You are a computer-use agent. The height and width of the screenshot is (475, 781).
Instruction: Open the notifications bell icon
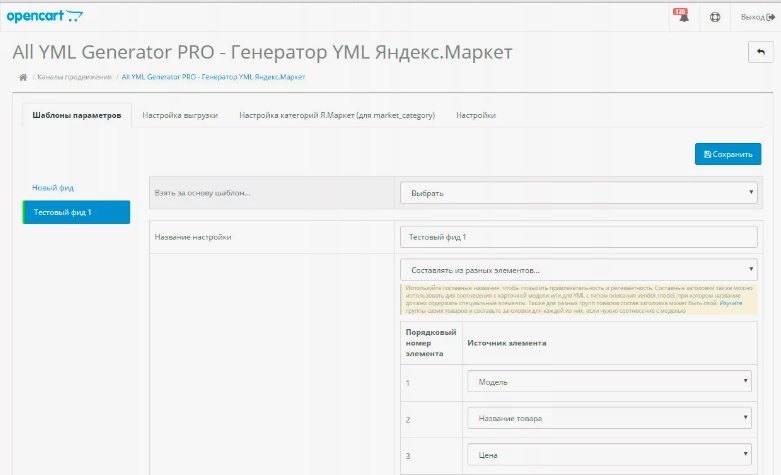coord(684,17)
